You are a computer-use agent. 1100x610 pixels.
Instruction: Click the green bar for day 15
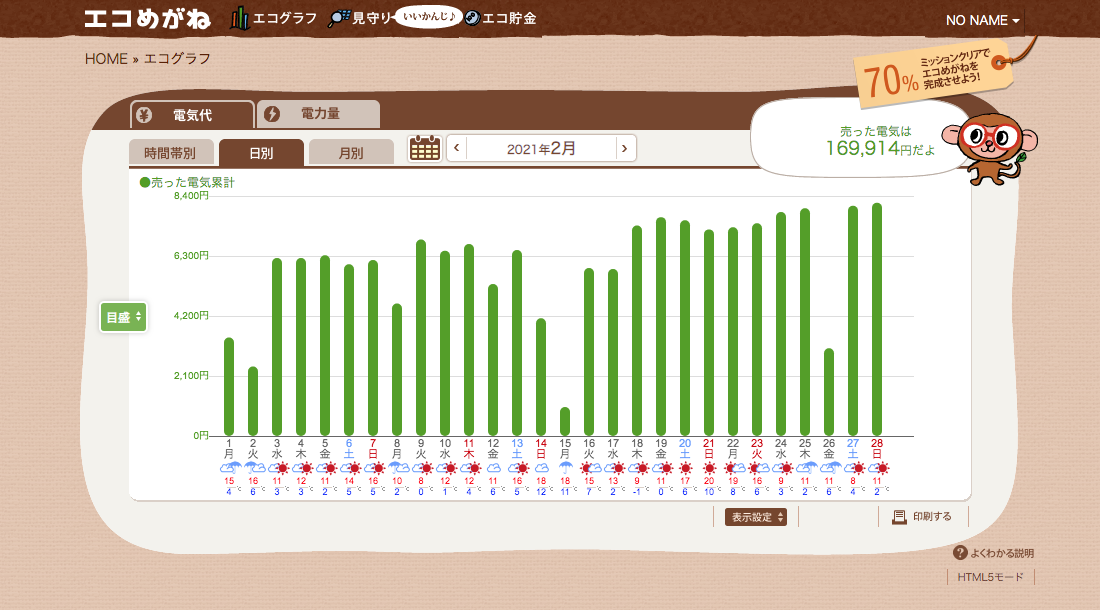point(565,421)
